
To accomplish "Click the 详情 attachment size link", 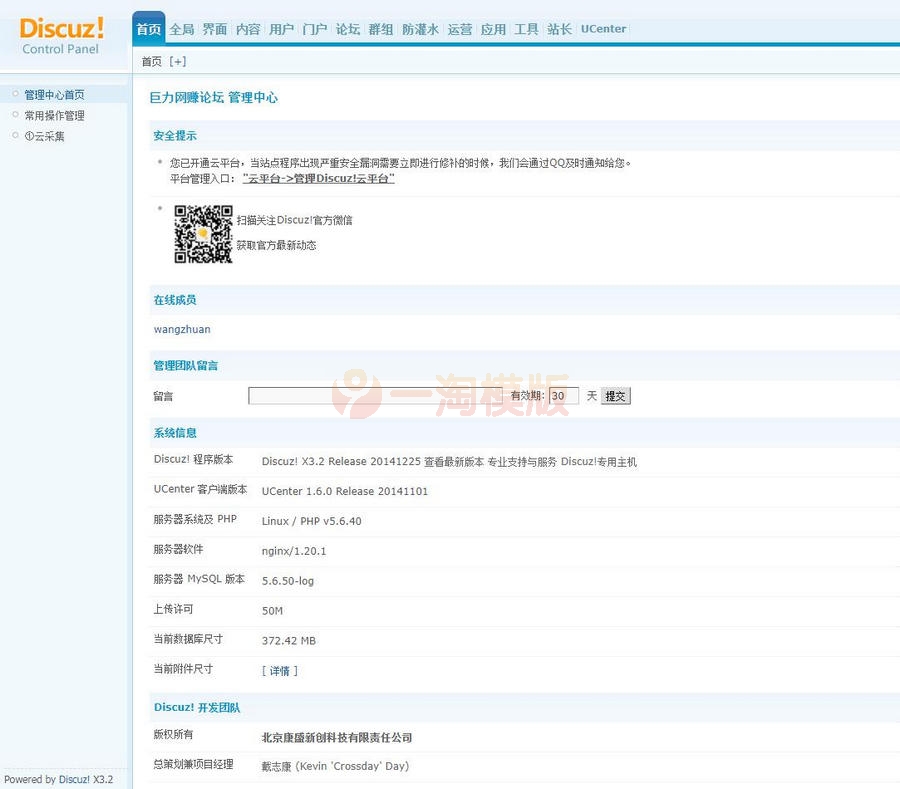I will [280, 670].
